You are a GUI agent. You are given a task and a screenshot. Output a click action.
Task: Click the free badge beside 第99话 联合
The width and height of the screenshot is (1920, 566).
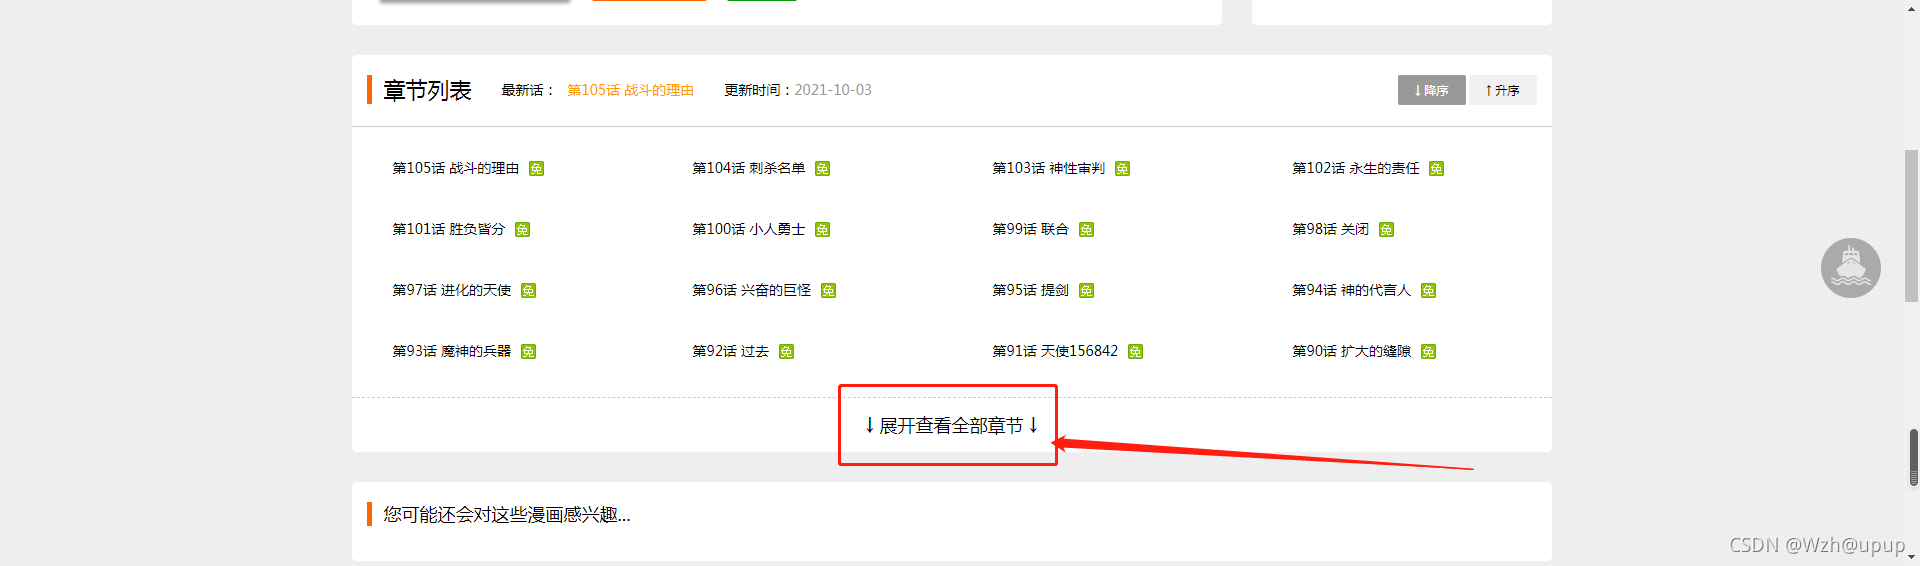point(1086,230)
